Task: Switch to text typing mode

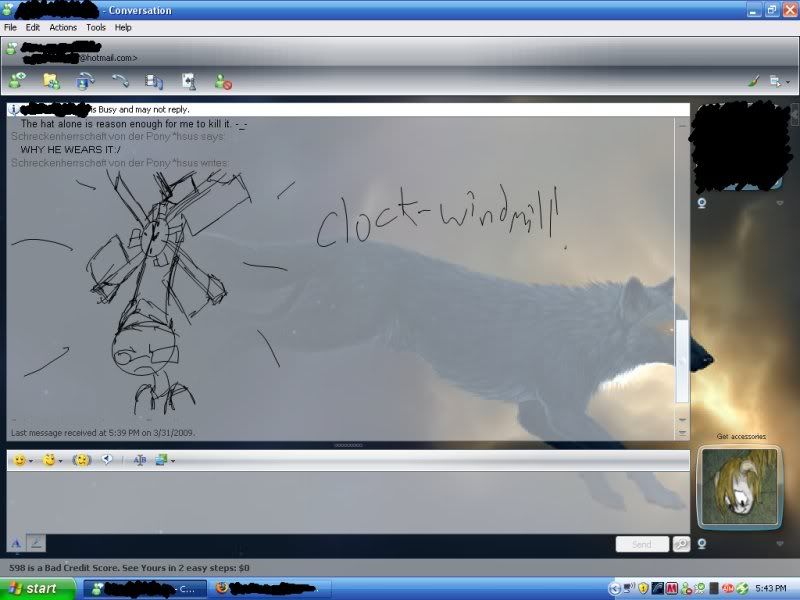Action: tap(16, 543)
